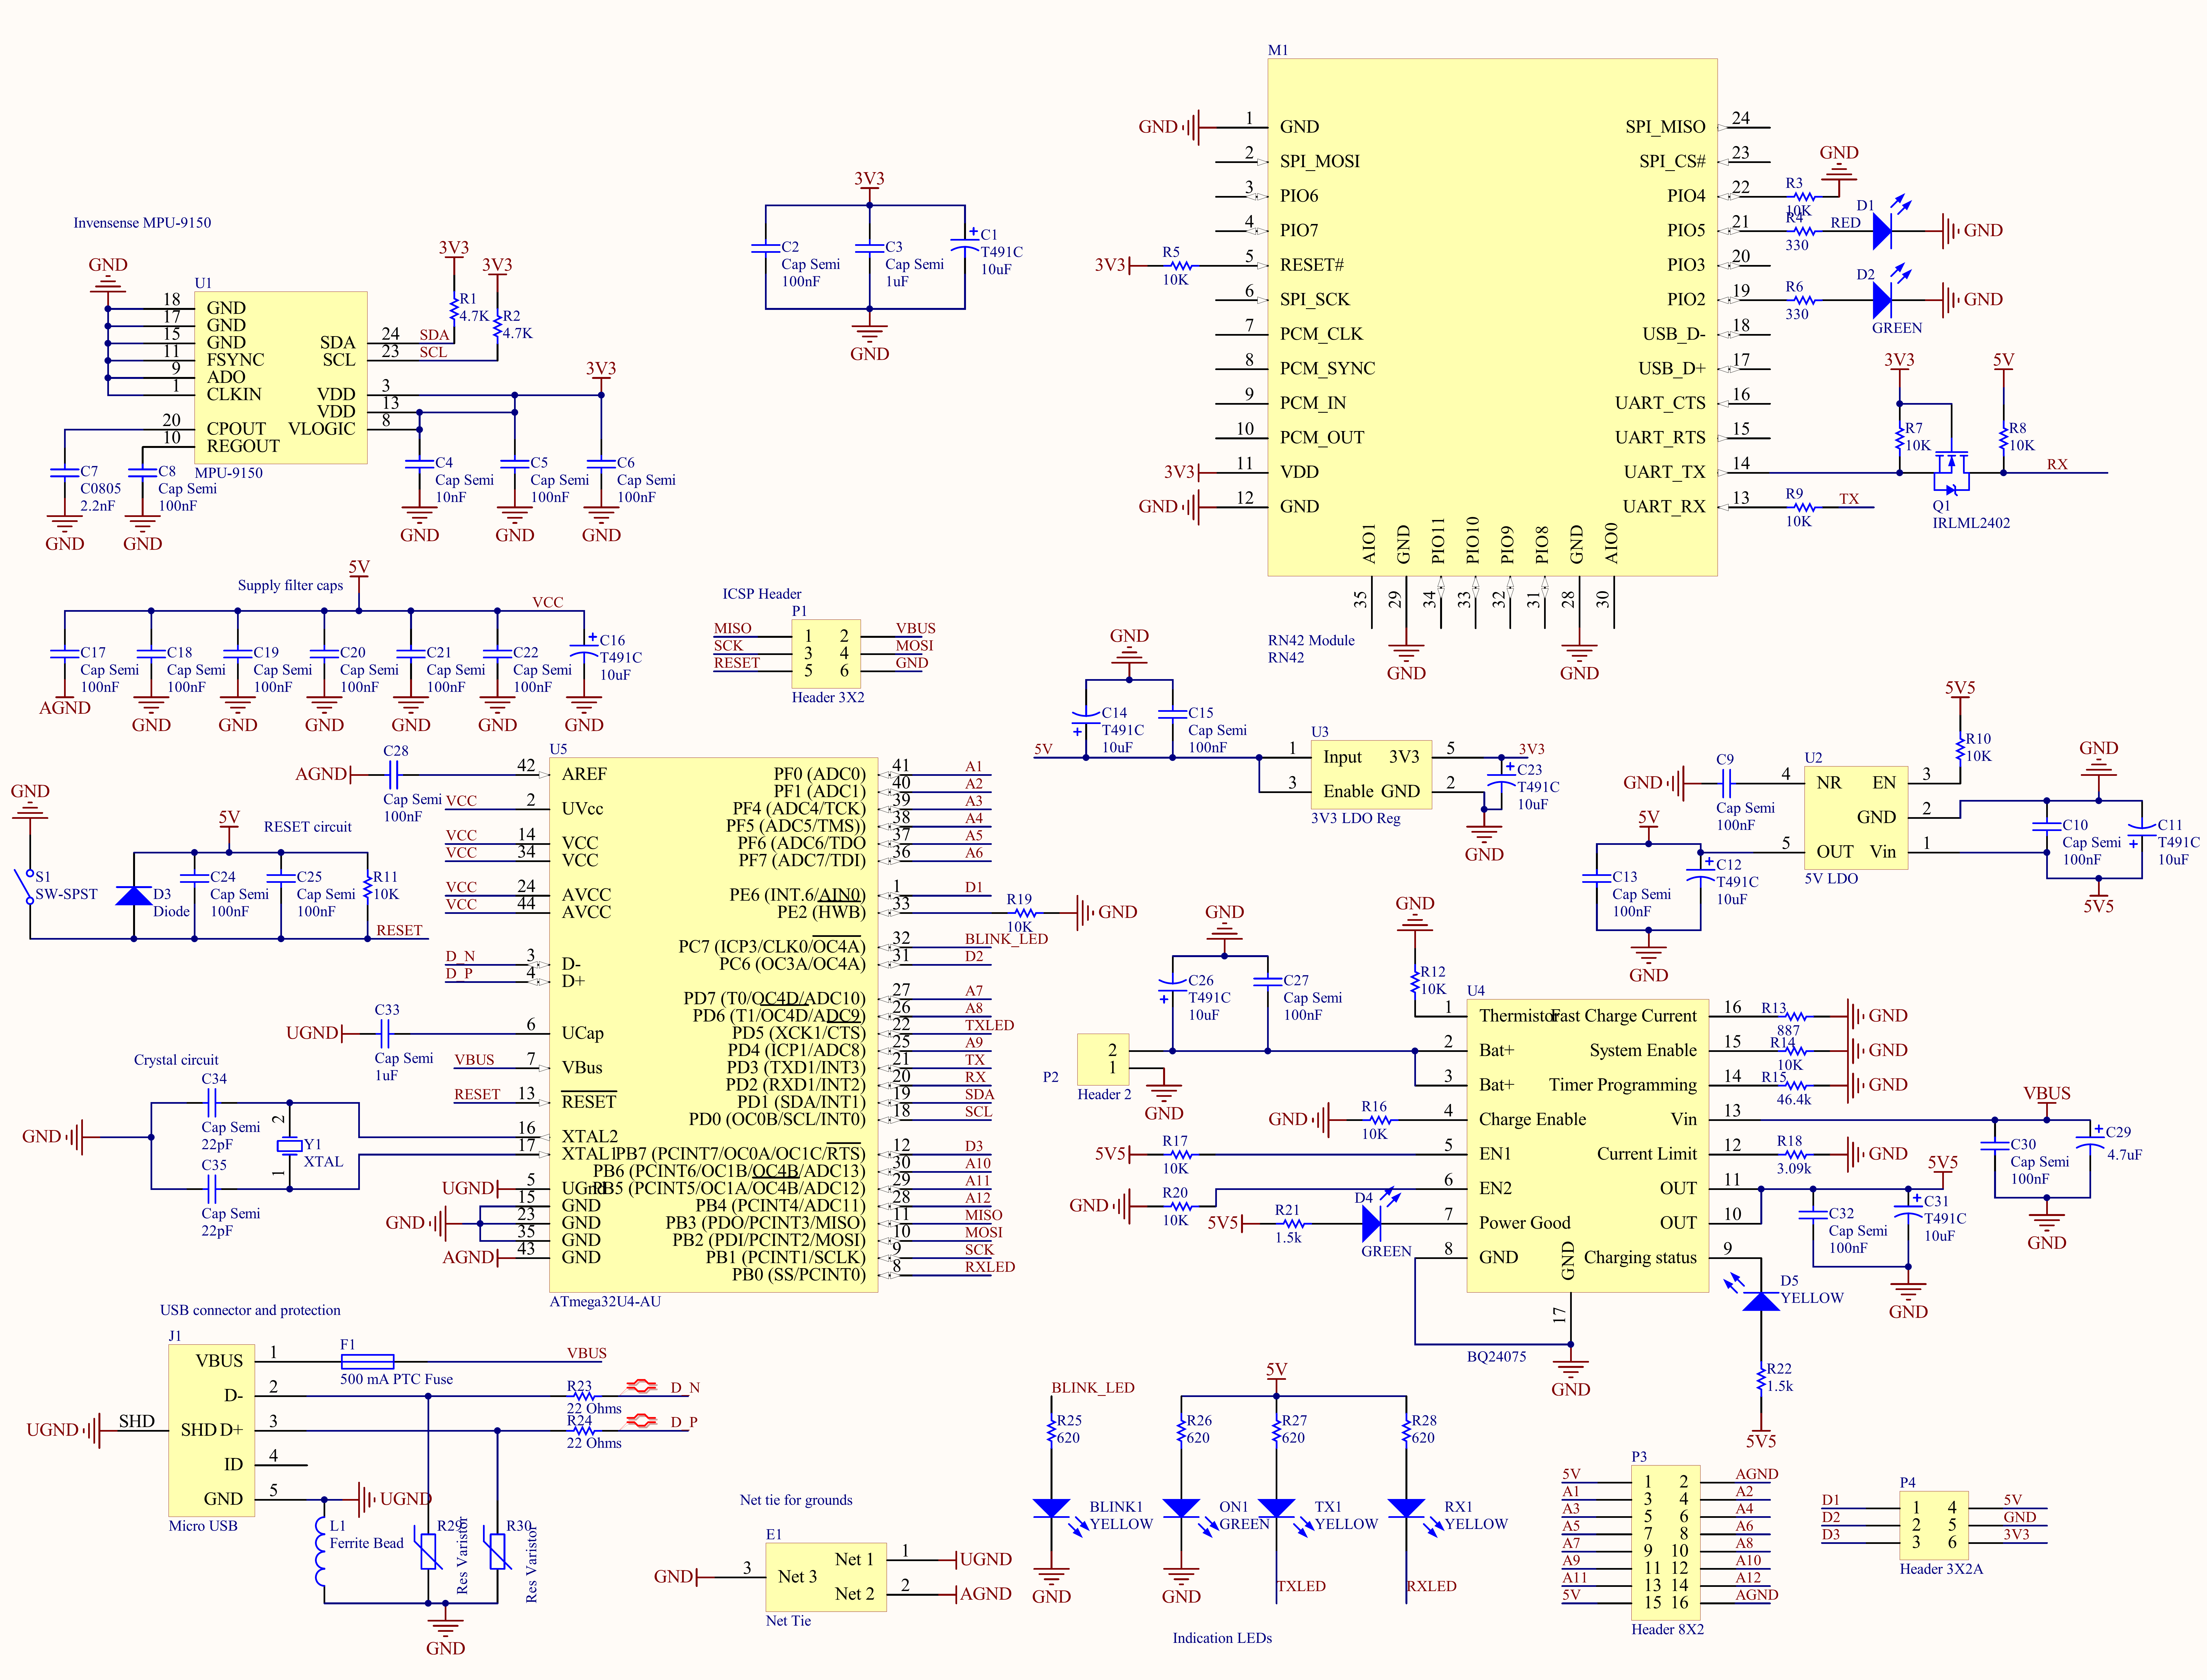Image resolution: width=2207 pixels, height=1680 pixels.
Task: Click the 'ICSP Header' annotation text
Action: point(762,594)
